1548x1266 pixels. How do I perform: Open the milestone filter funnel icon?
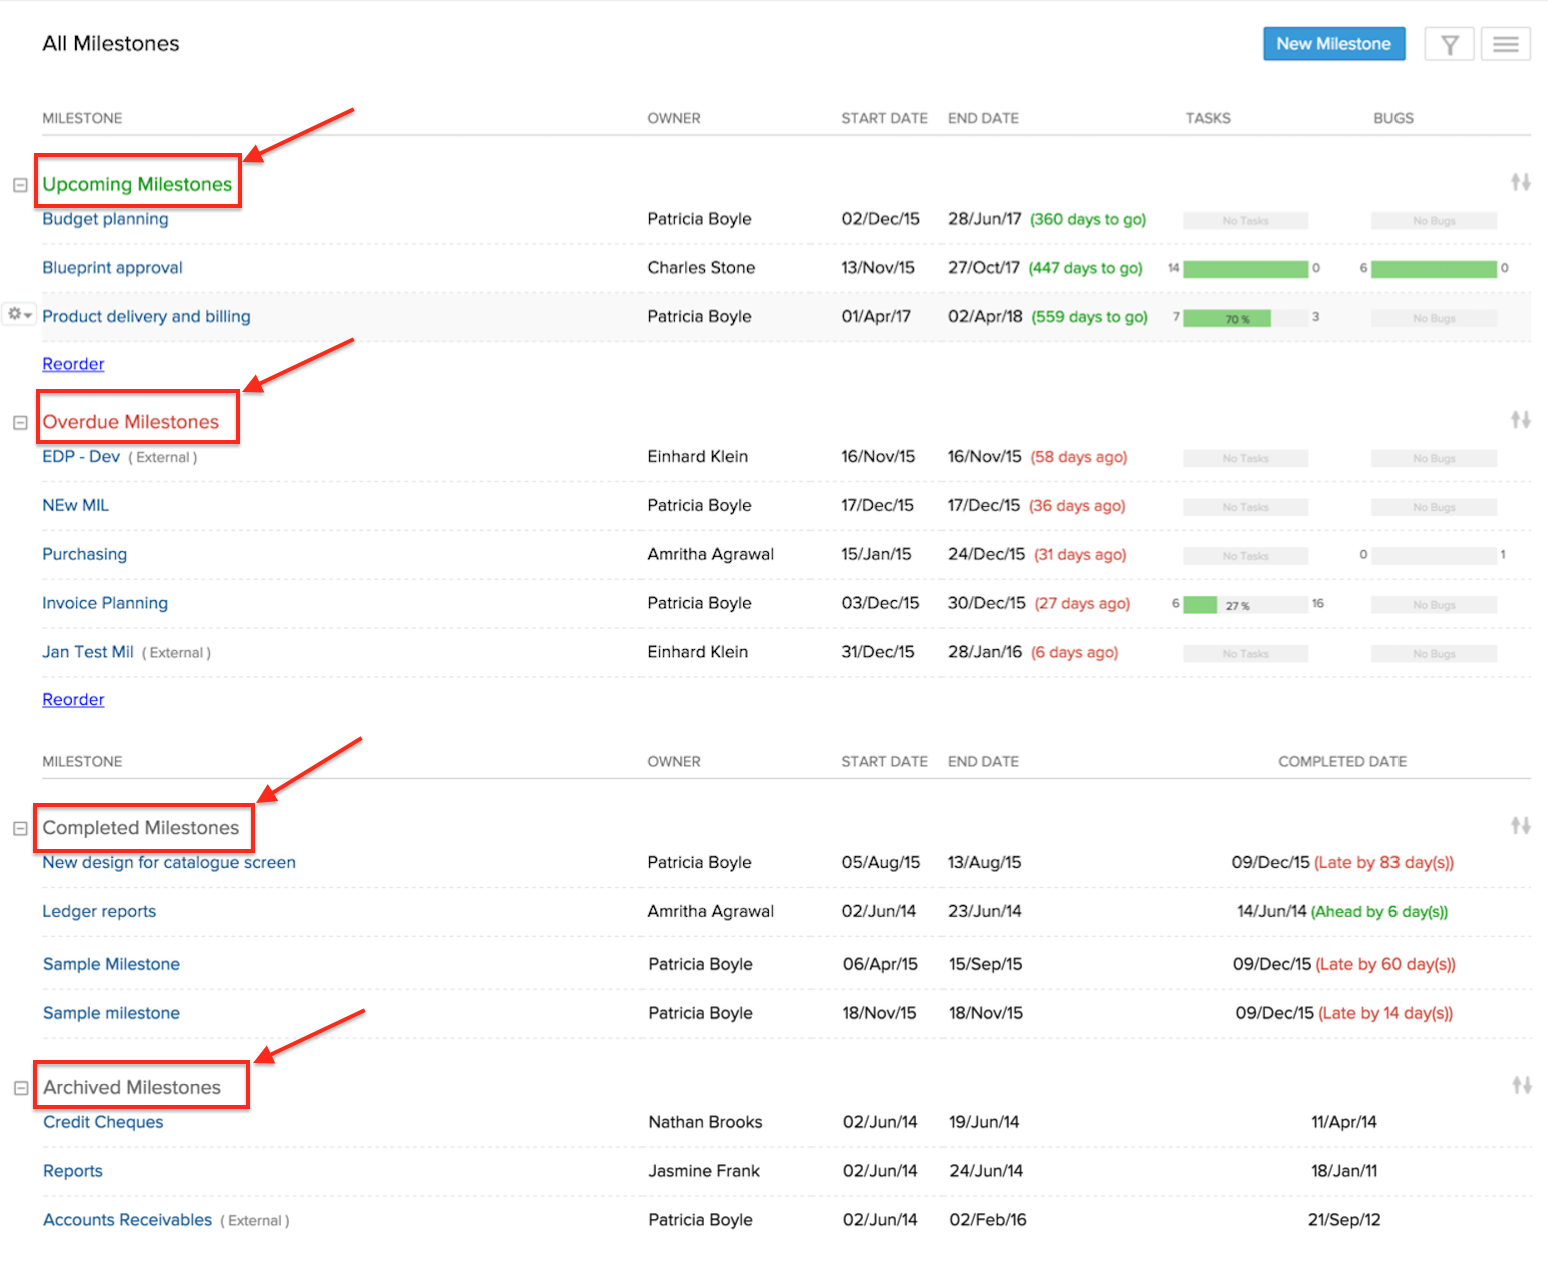click(1449, 44)
